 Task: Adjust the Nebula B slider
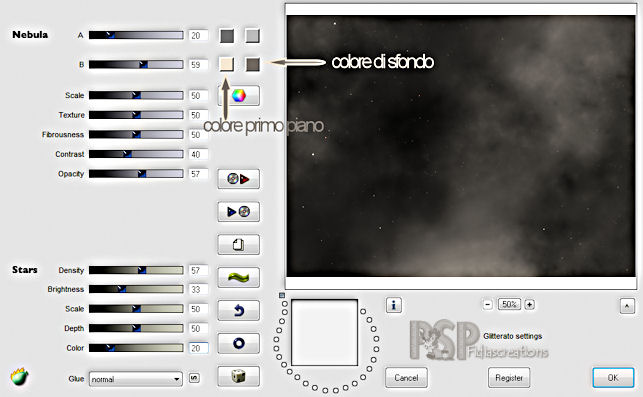136,64
